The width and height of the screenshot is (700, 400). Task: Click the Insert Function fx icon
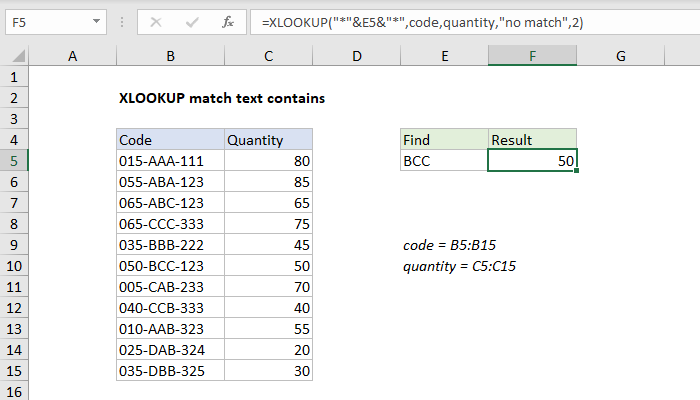(x=227, y=20)
